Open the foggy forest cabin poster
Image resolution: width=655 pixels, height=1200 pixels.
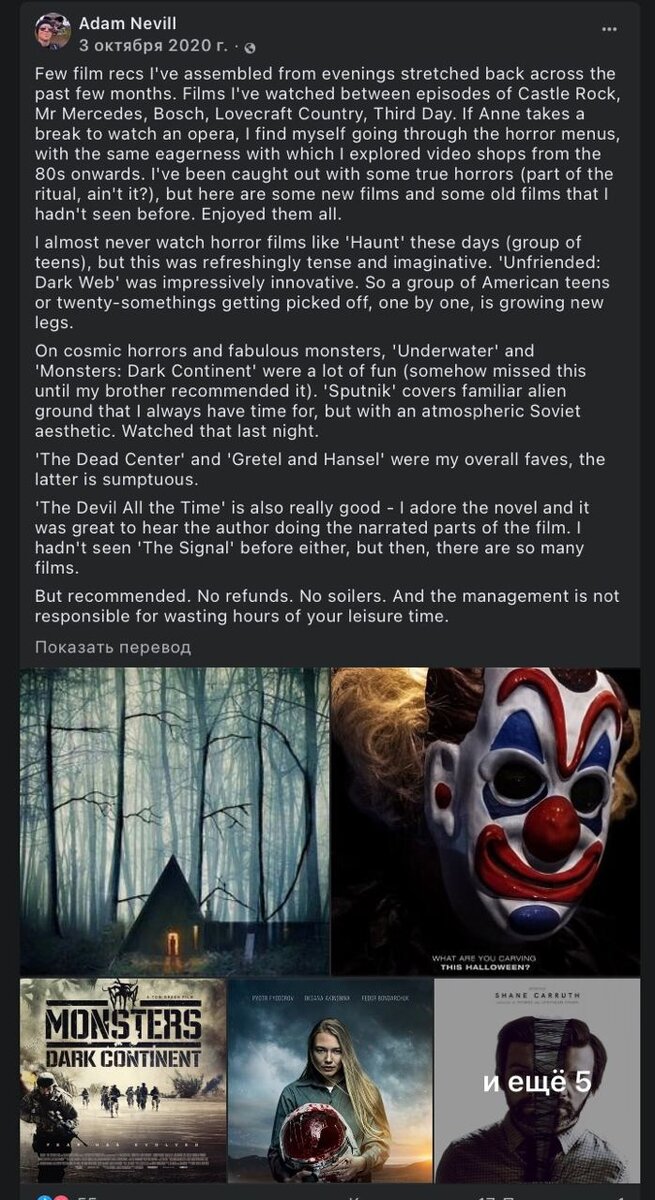[174, 821]
